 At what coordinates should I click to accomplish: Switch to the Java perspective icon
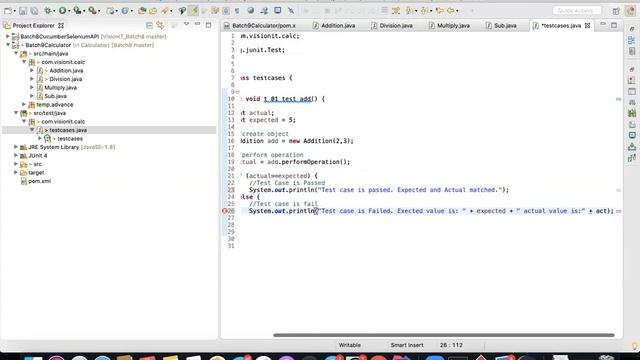(x=631, y=11)
